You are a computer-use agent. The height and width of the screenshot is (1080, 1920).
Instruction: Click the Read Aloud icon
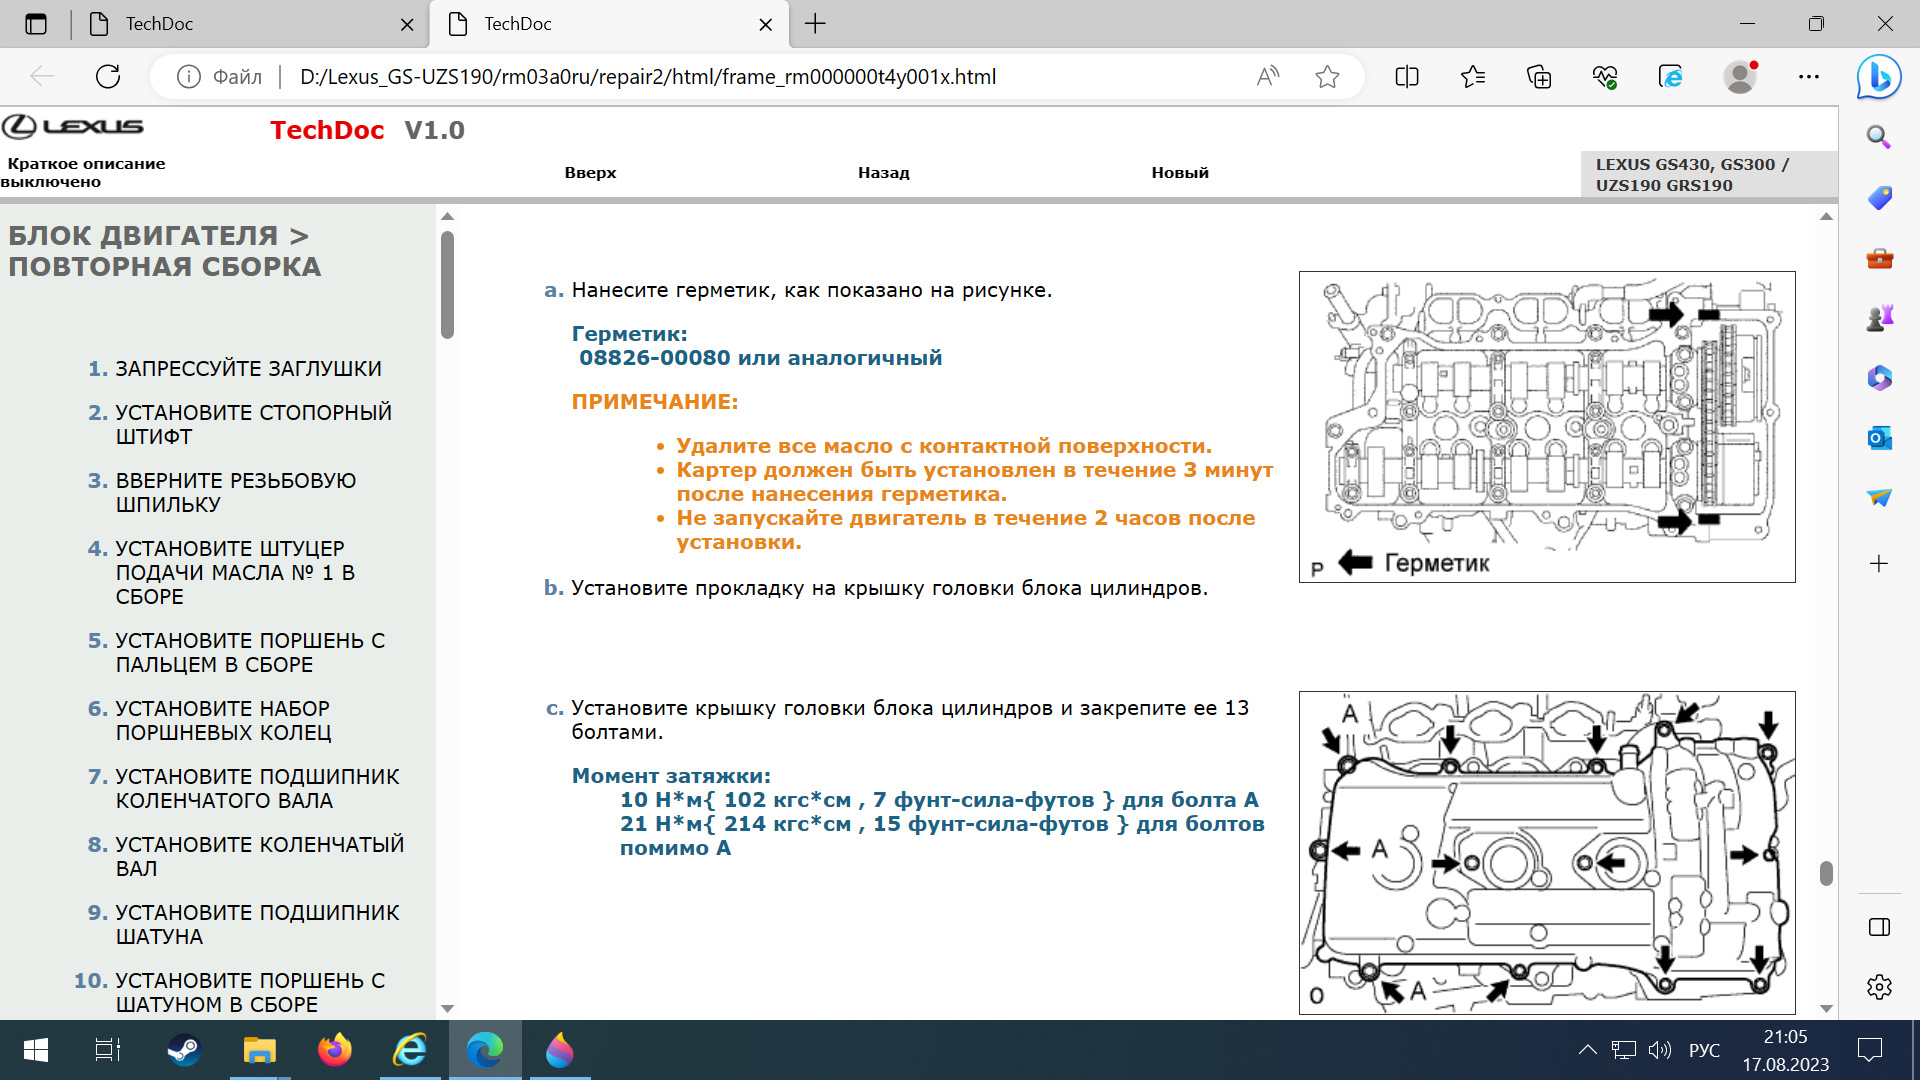tap(1268, 77)
